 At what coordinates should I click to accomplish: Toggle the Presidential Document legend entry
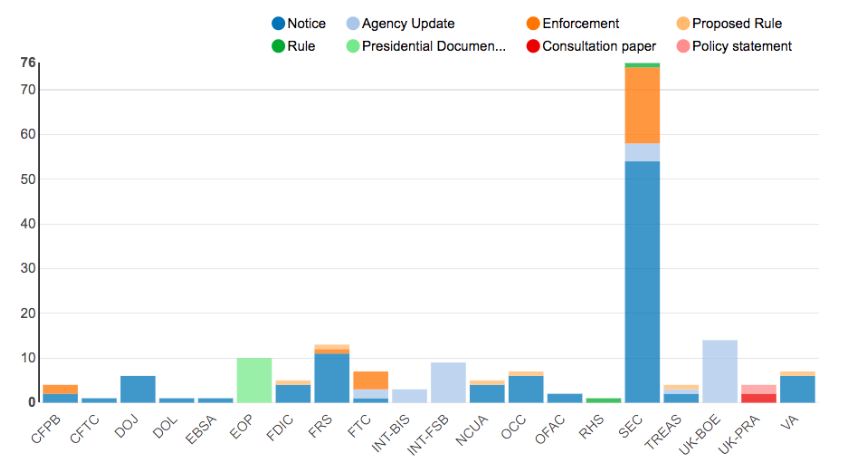[353, 46]
